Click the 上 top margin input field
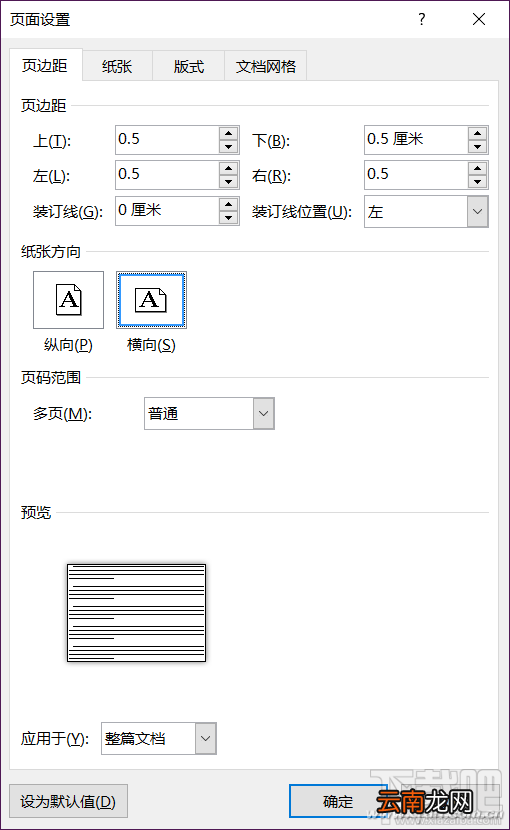 click(x=167, y=140)
